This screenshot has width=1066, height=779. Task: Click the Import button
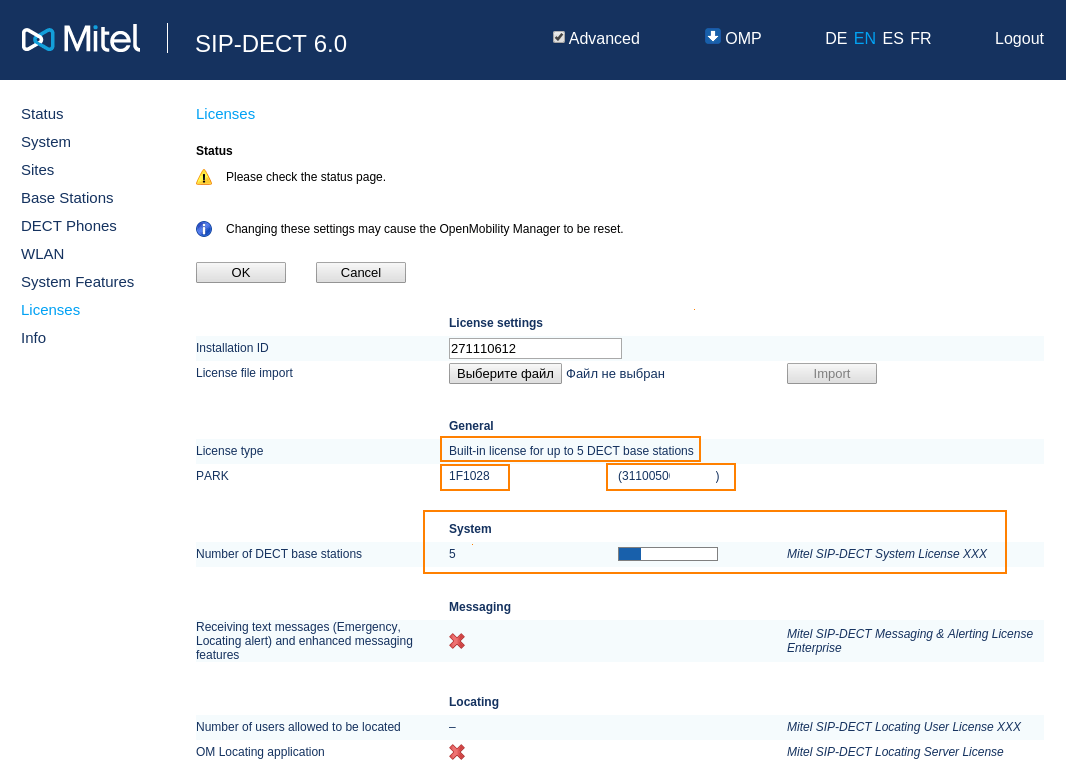[831, 374]
